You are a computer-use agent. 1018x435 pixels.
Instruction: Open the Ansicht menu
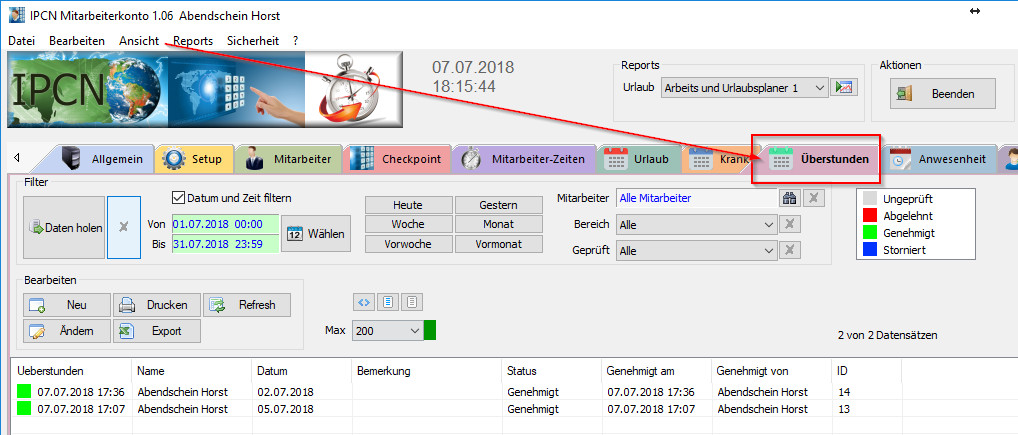click(139, 40)
